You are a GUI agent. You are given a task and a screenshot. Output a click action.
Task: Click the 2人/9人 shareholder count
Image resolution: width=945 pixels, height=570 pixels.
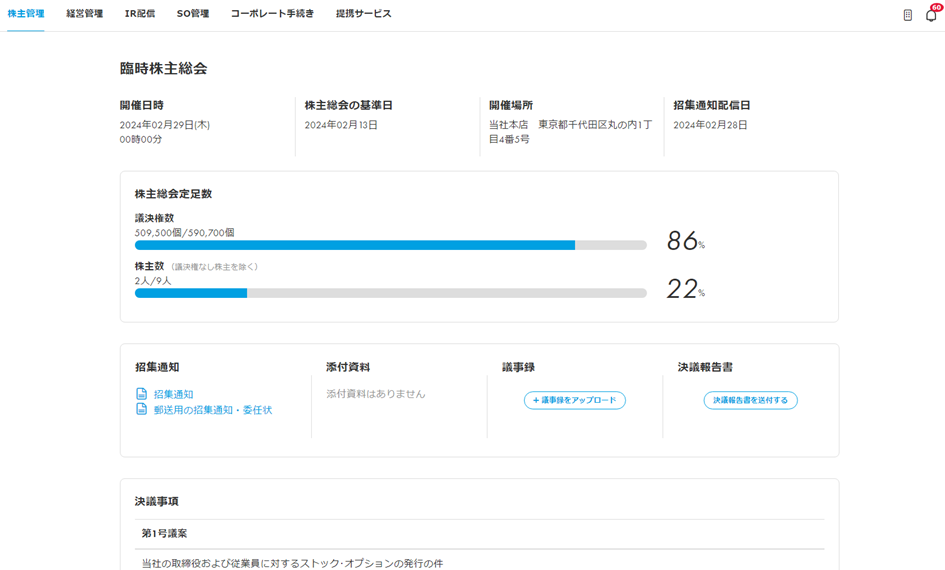pos(153,281)
